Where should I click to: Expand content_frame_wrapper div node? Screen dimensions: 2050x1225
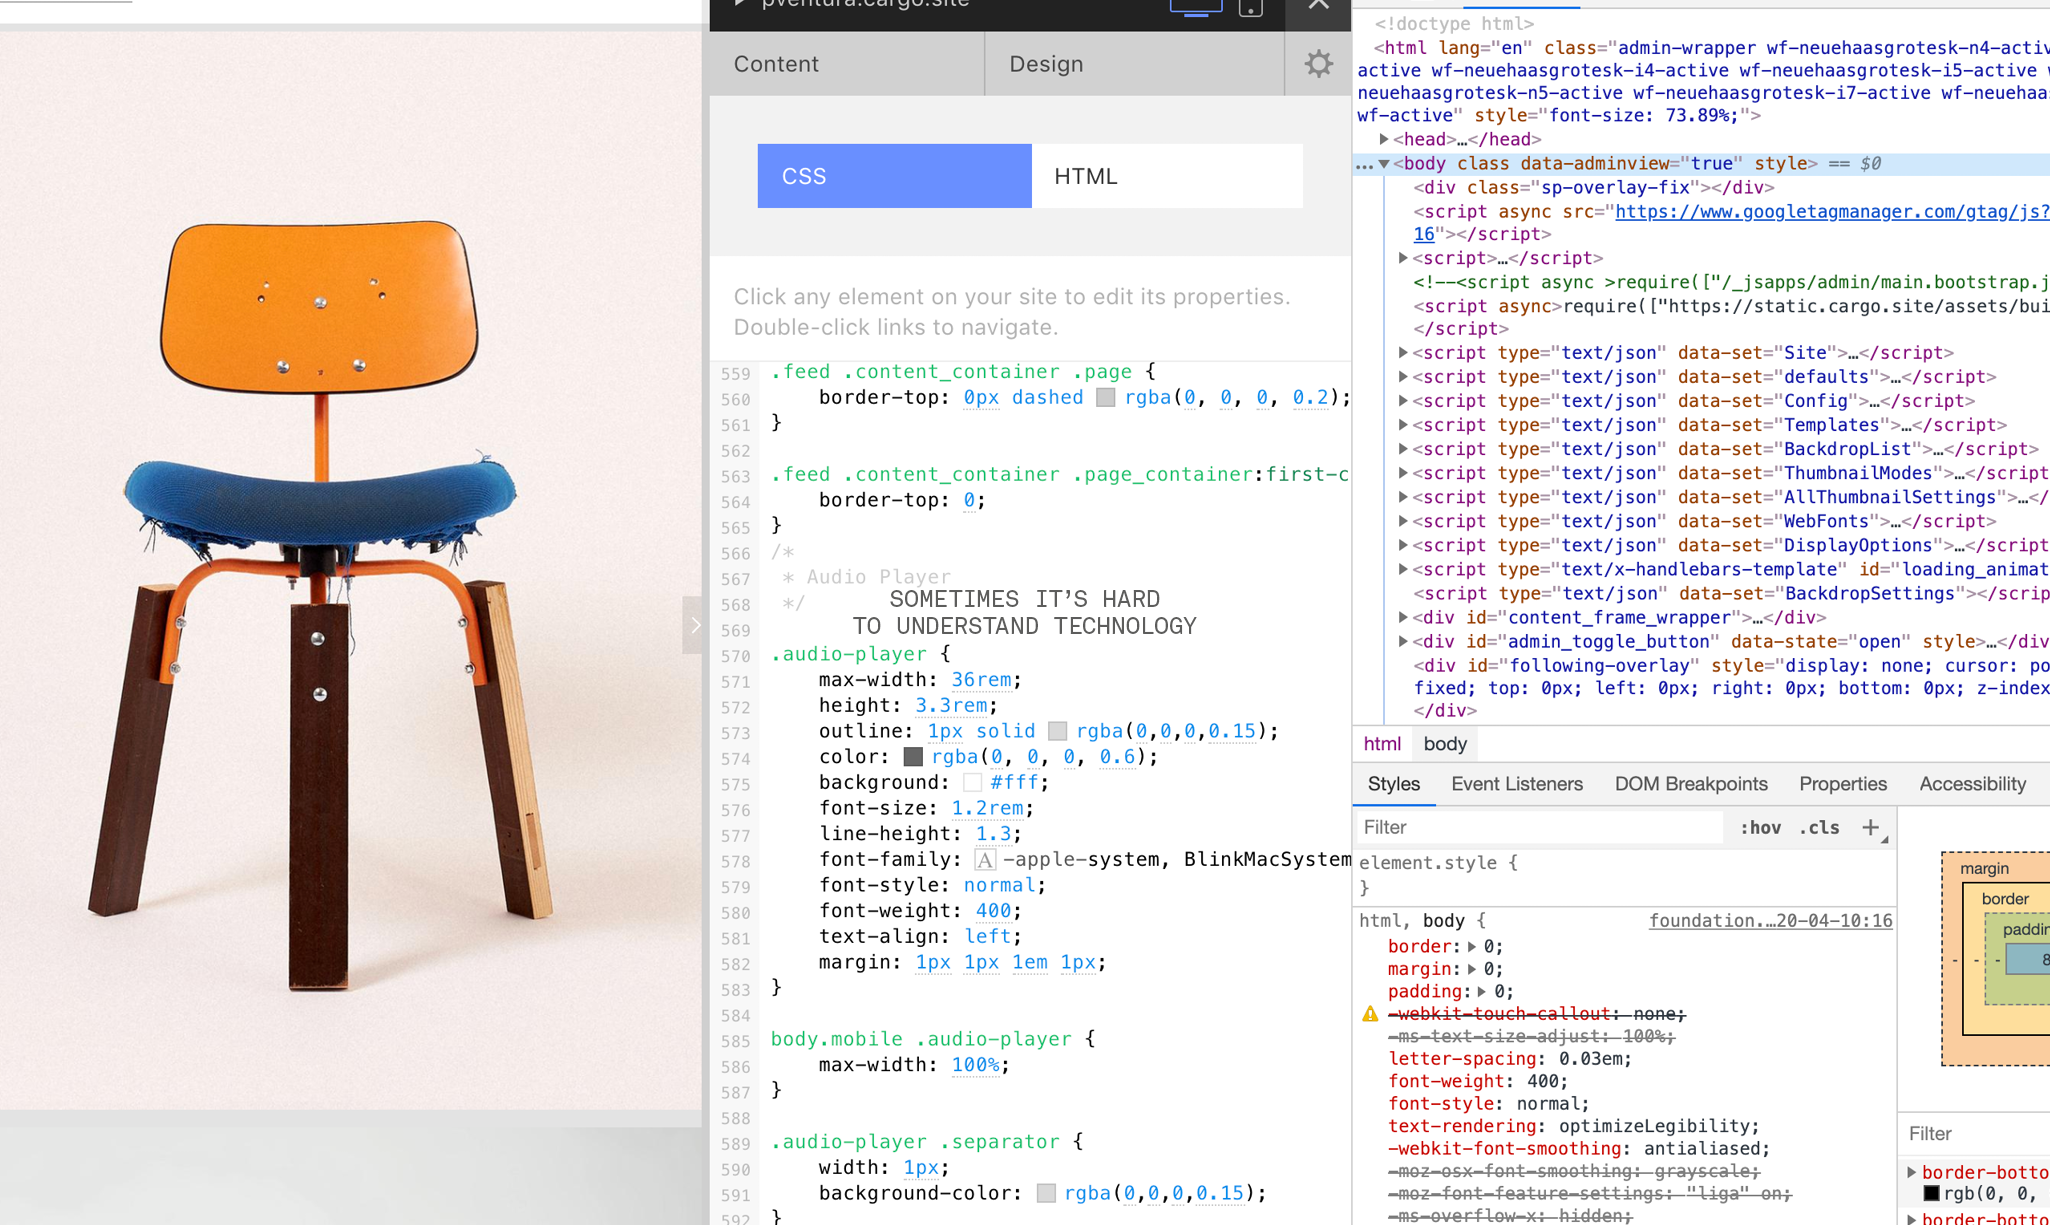tap(1404, 617)
